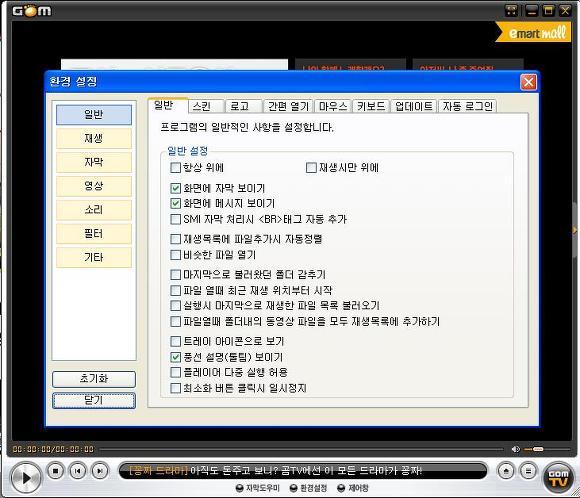This screenshot has height=498, width=580.
Task: Select 필터 category in the left list
Action: point(94,233)
